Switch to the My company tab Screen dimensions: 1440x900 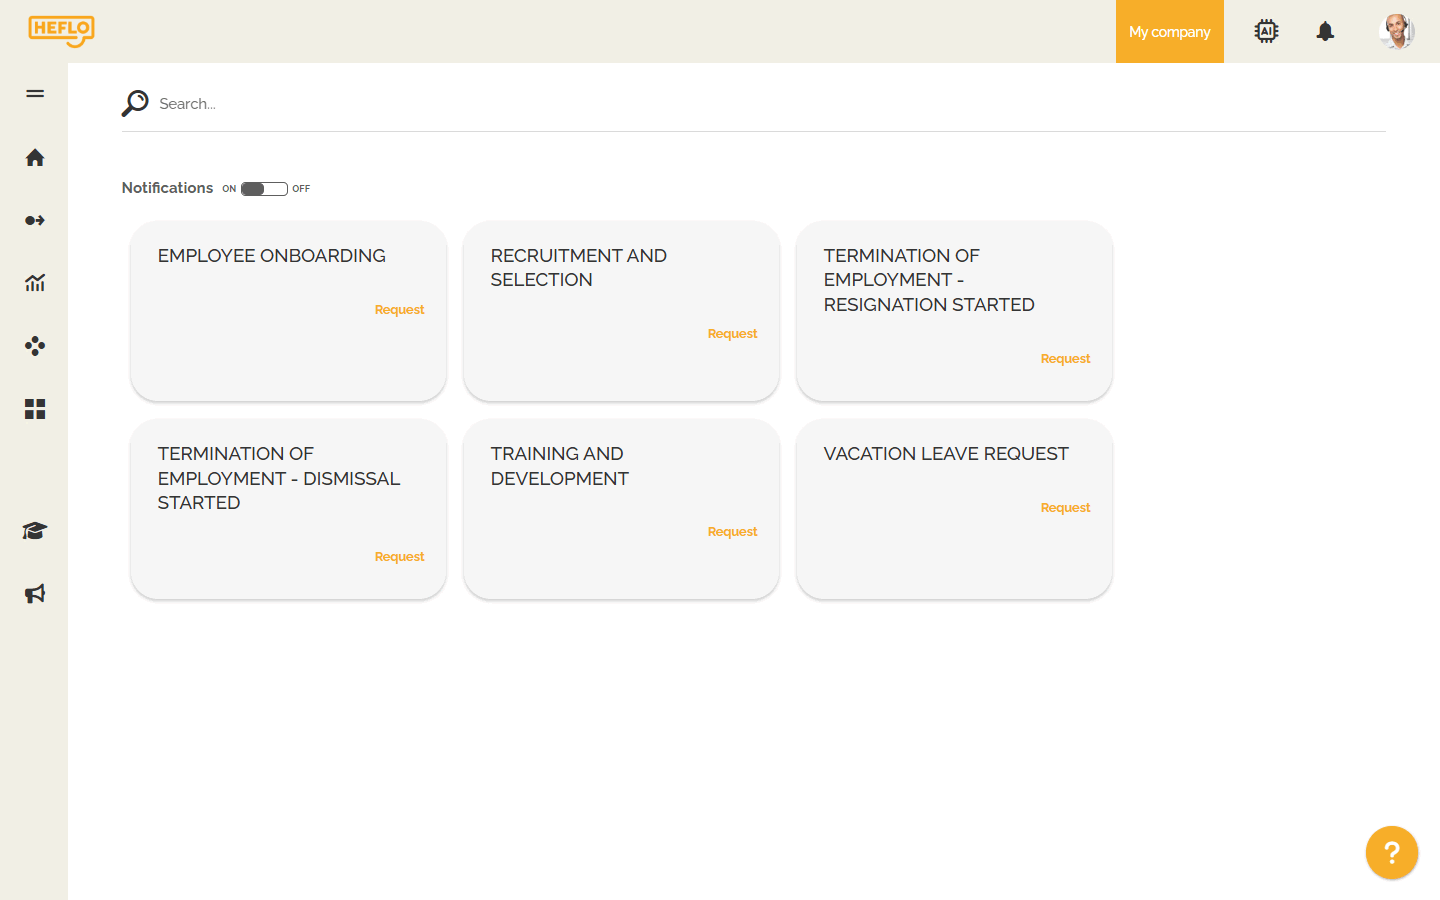tap(1169, 31)
